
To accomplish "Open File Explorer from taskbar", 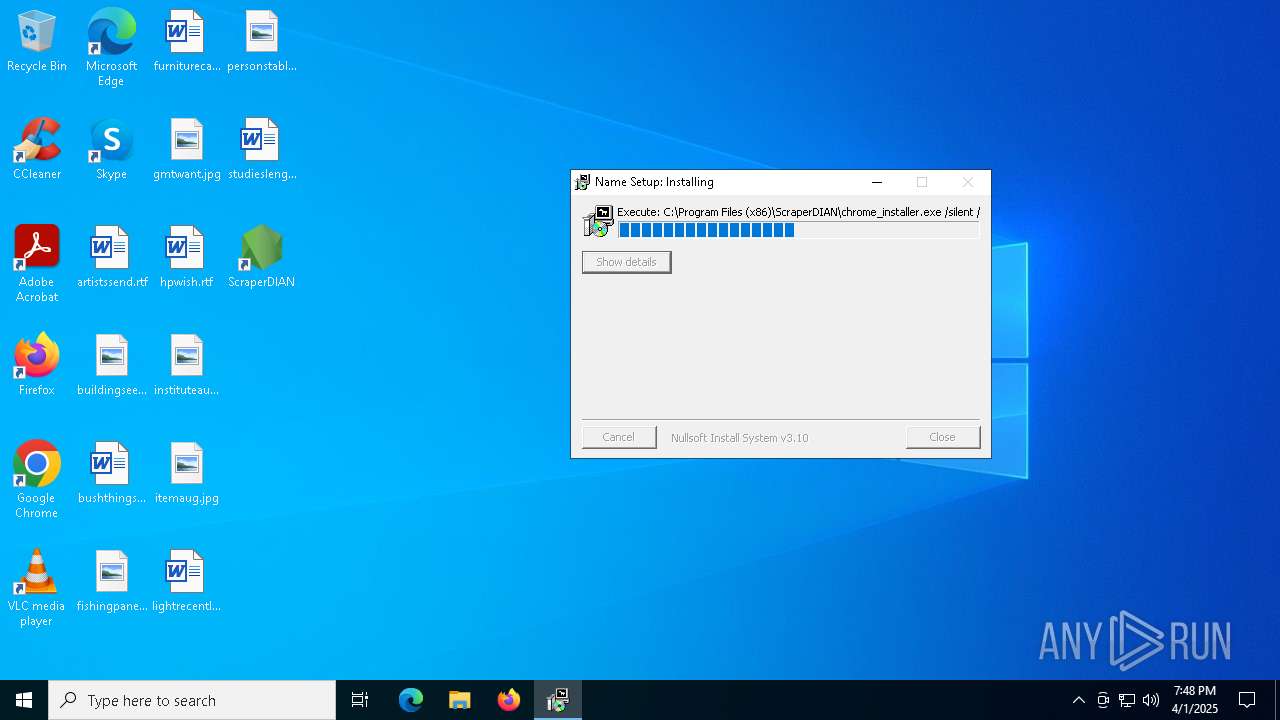I will pos(460,700).
